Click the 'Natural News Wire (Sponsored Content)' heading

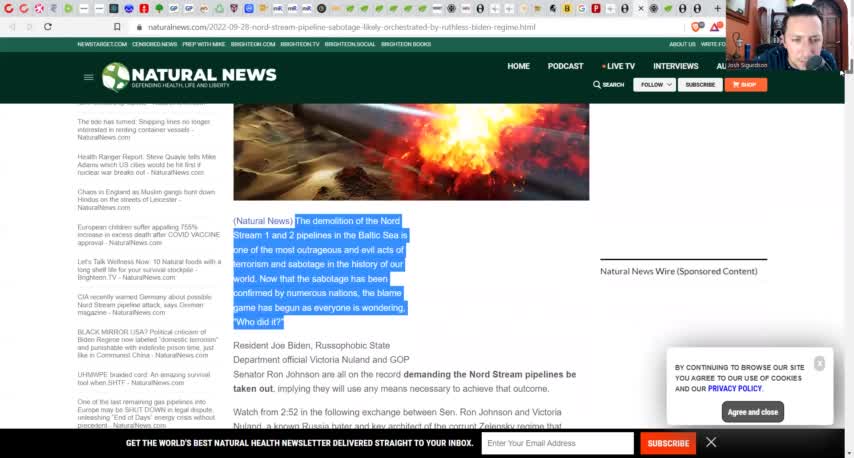(679, 271)
